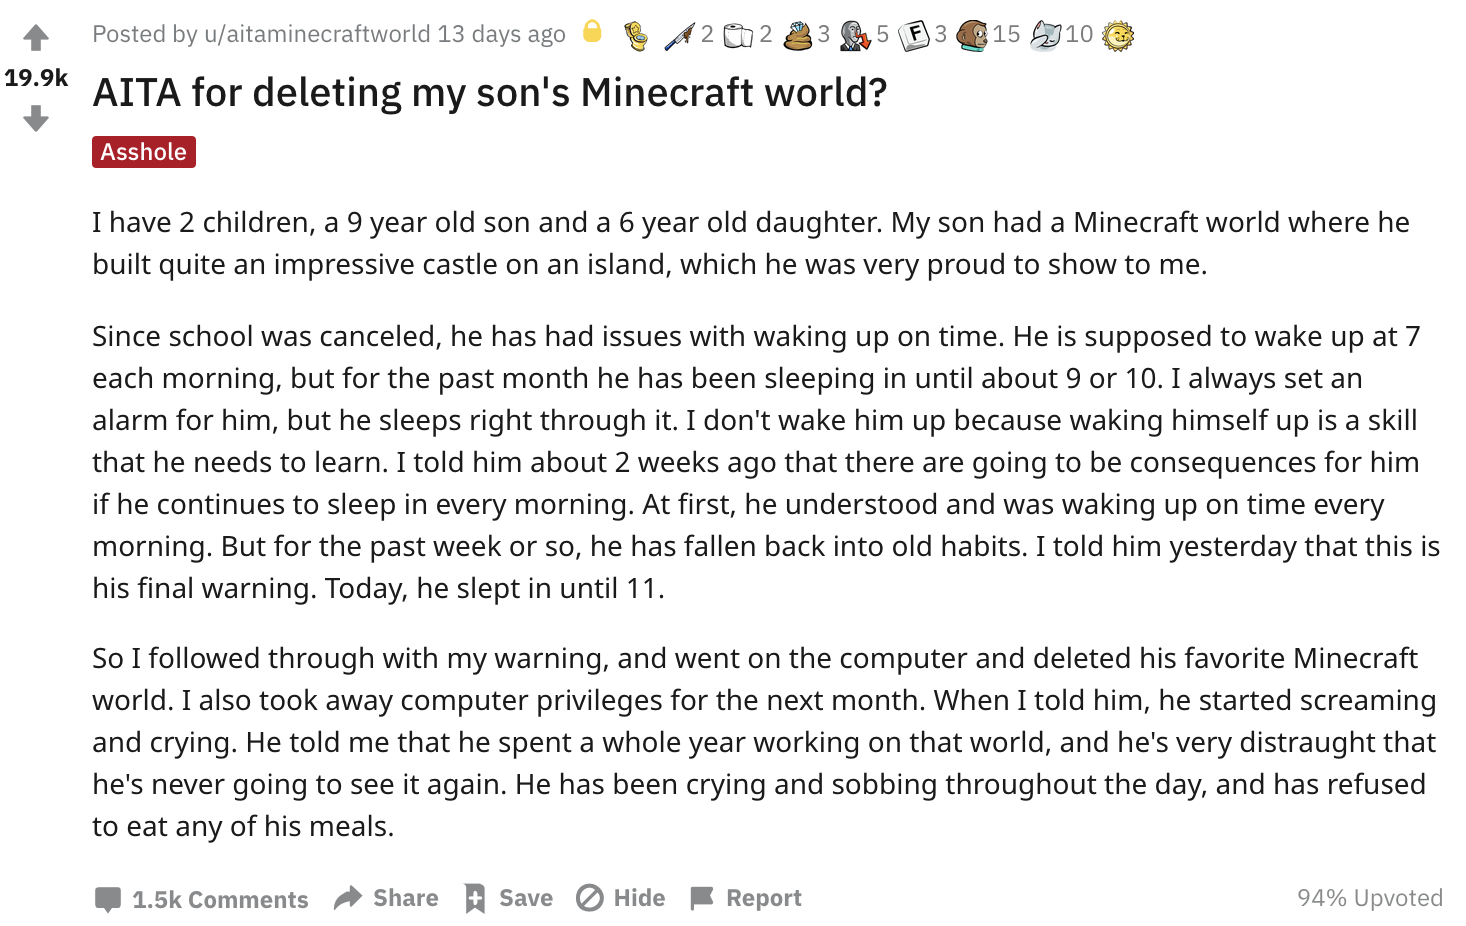Click the monkey face award

pyautogui.click(x=972, y=36)
